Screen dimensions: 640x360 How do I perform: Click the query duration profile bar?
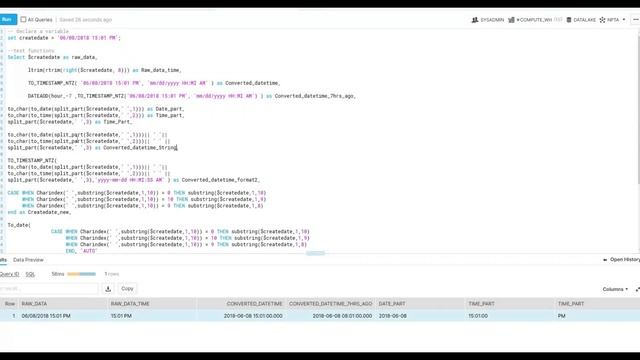click(x=82, y=274)
